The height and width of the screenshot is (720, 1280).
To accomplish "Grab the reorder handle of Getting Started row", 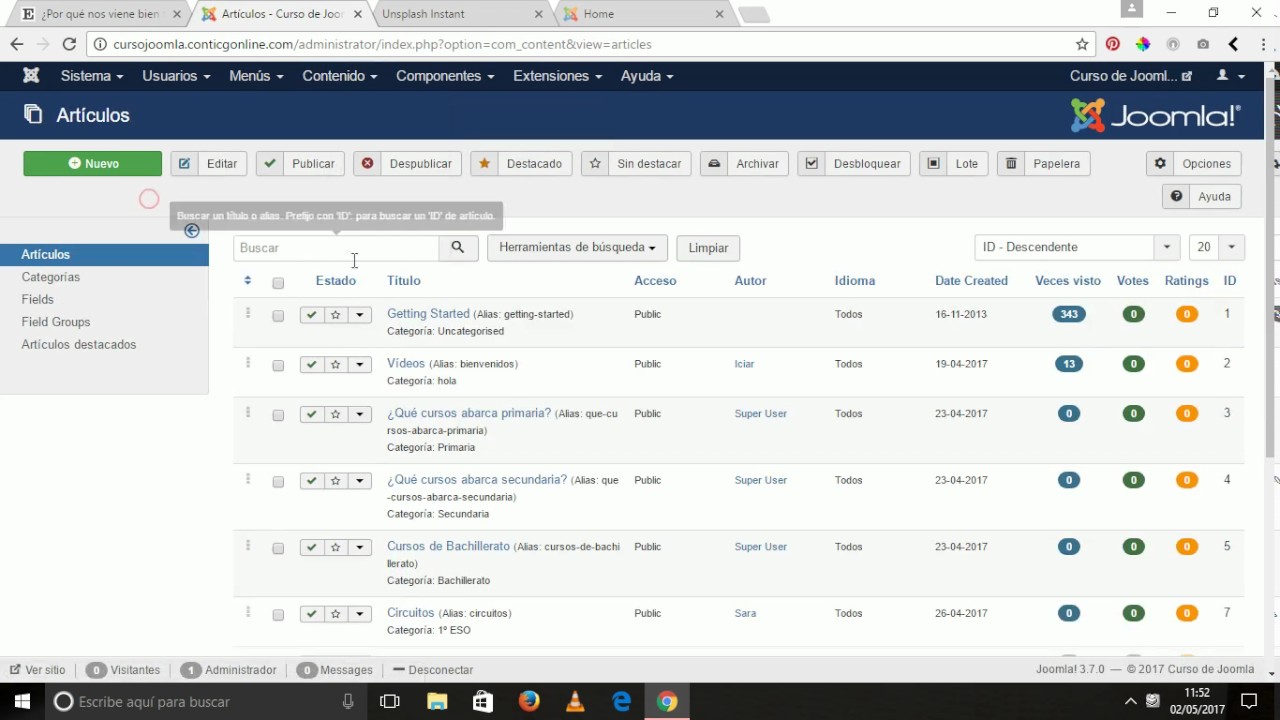I will point(248,314).
